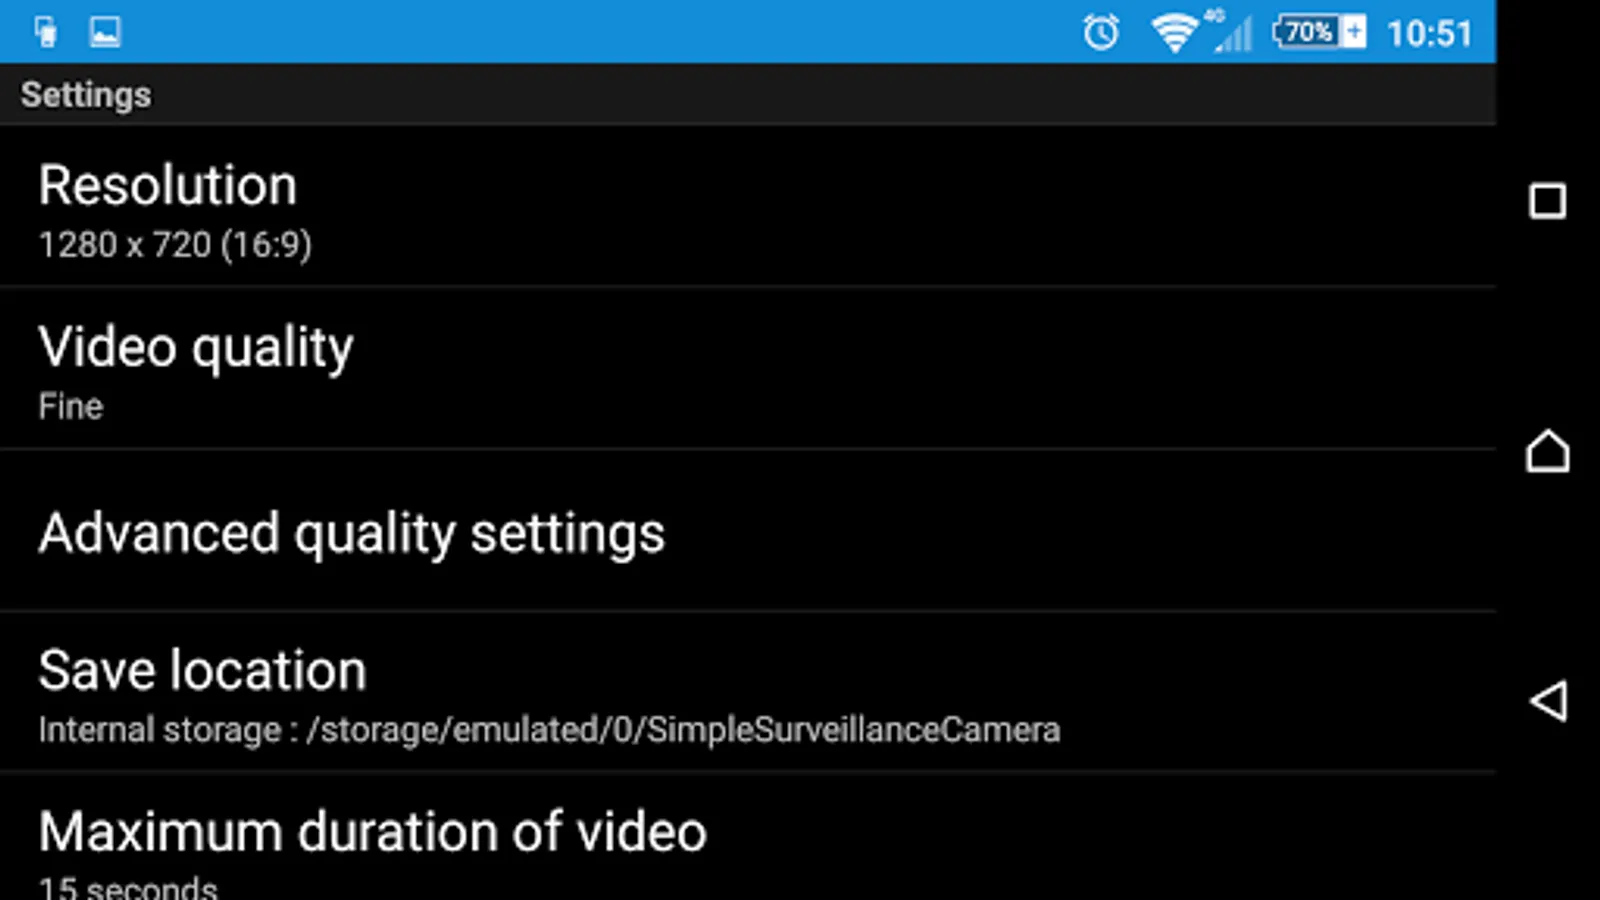Tap the 15 seconds duration value
The image size is (1600, 900).
pyautogui.click(x=128, y=888)
